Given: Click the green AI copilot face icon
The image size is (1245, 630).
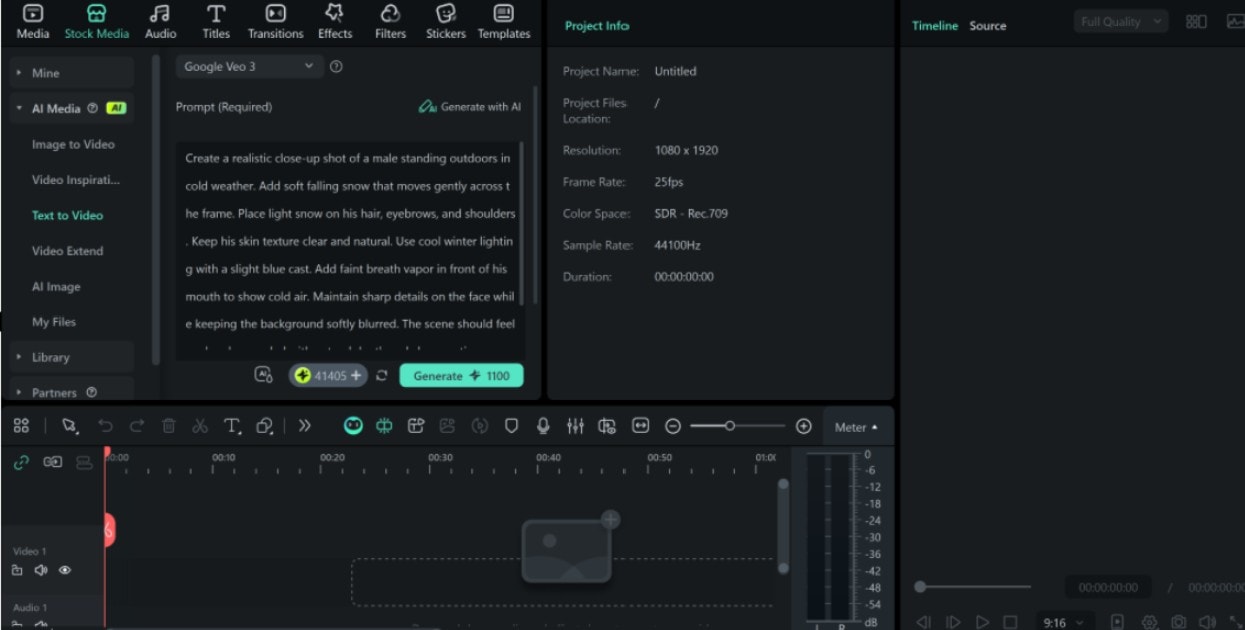Looking at the screenshot, I should point(353,426).
